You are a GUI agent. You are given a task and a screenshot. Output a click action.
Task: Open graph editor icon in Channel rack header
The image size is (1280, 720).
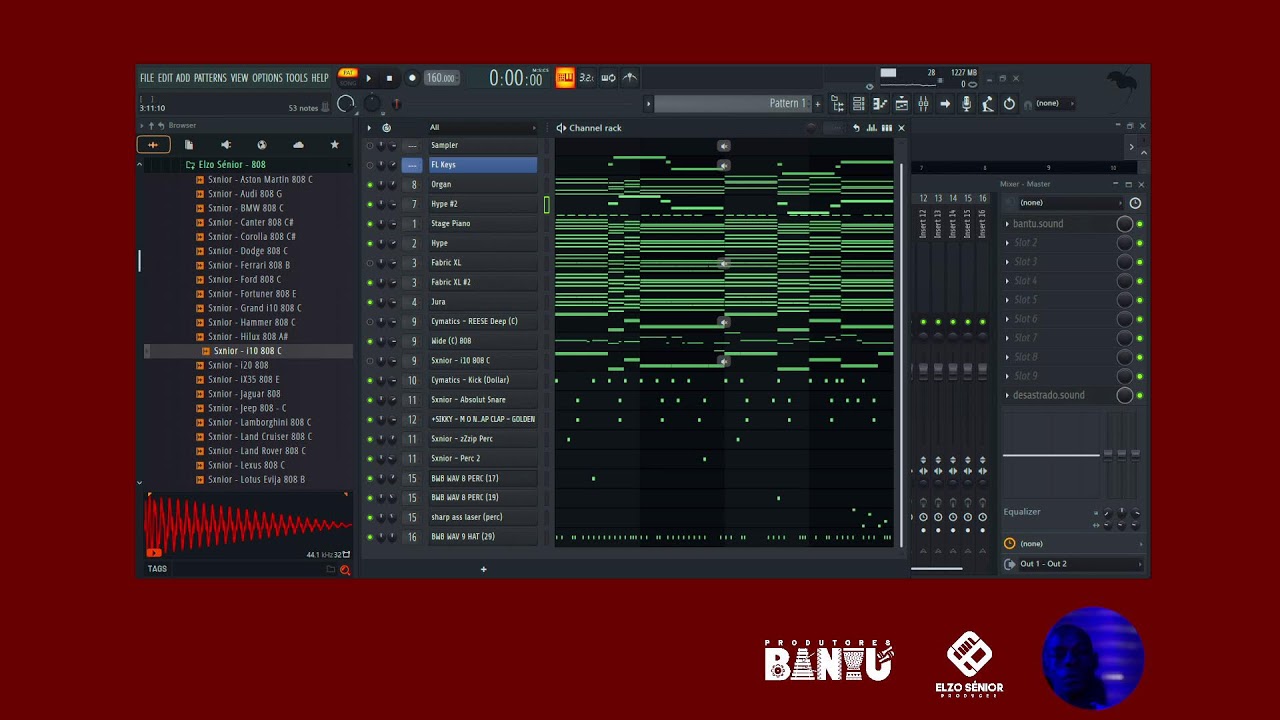872,128
